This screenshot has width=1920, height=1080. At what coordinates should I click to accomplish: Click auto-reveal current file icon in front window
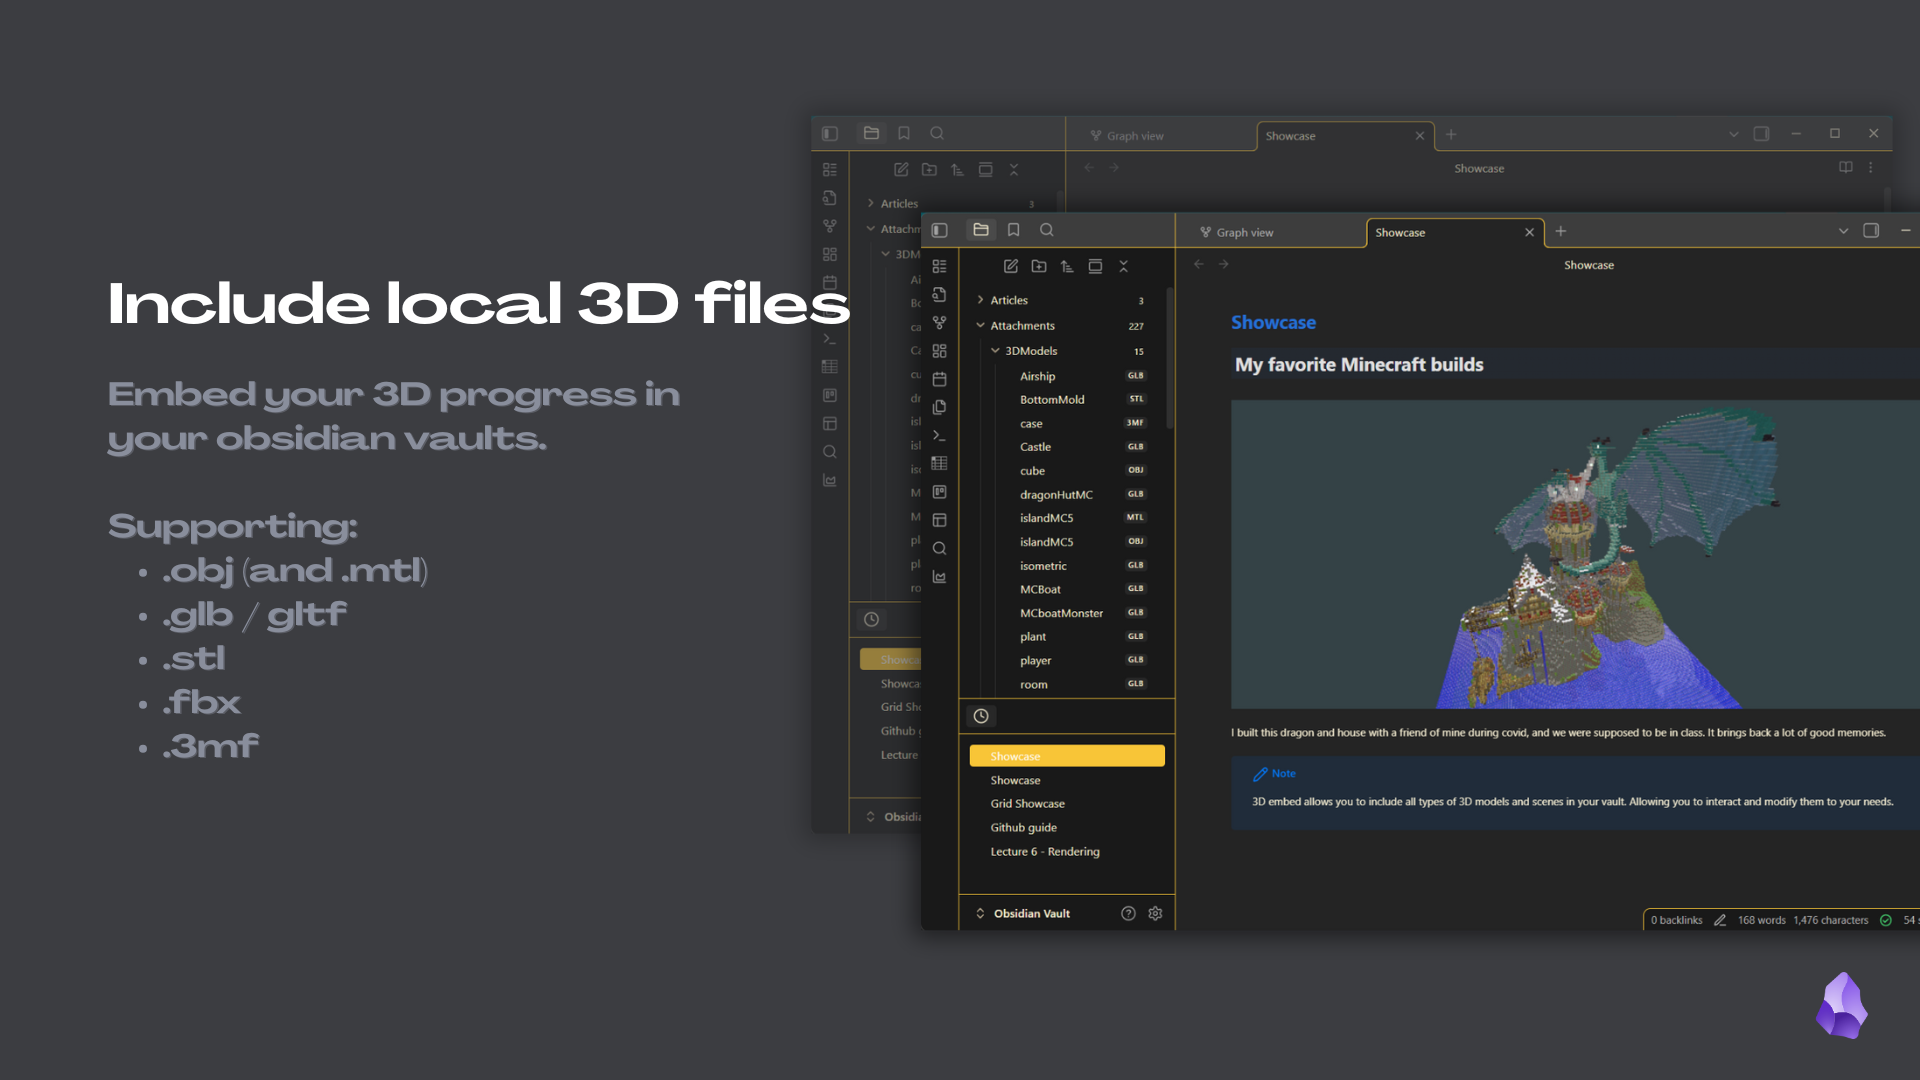(1095, 266)
